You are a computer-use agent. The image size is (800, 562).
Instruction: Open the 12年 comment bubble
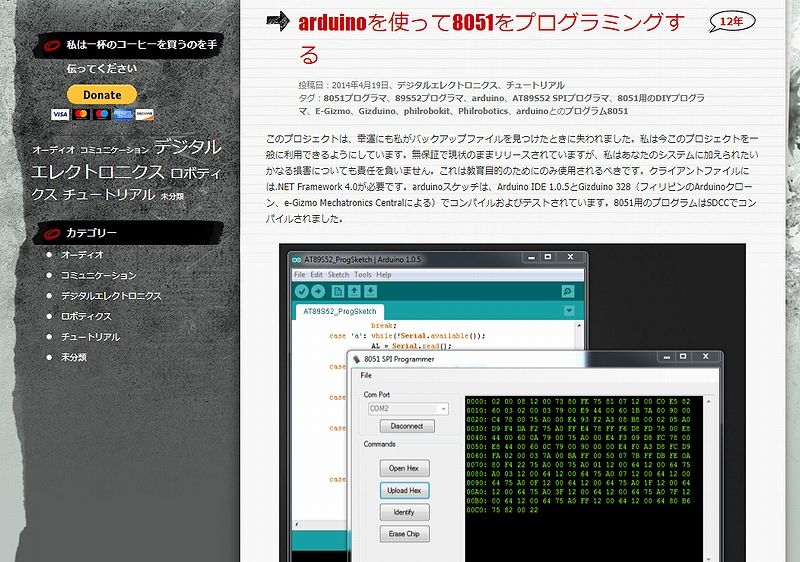(x=732, y=21)
